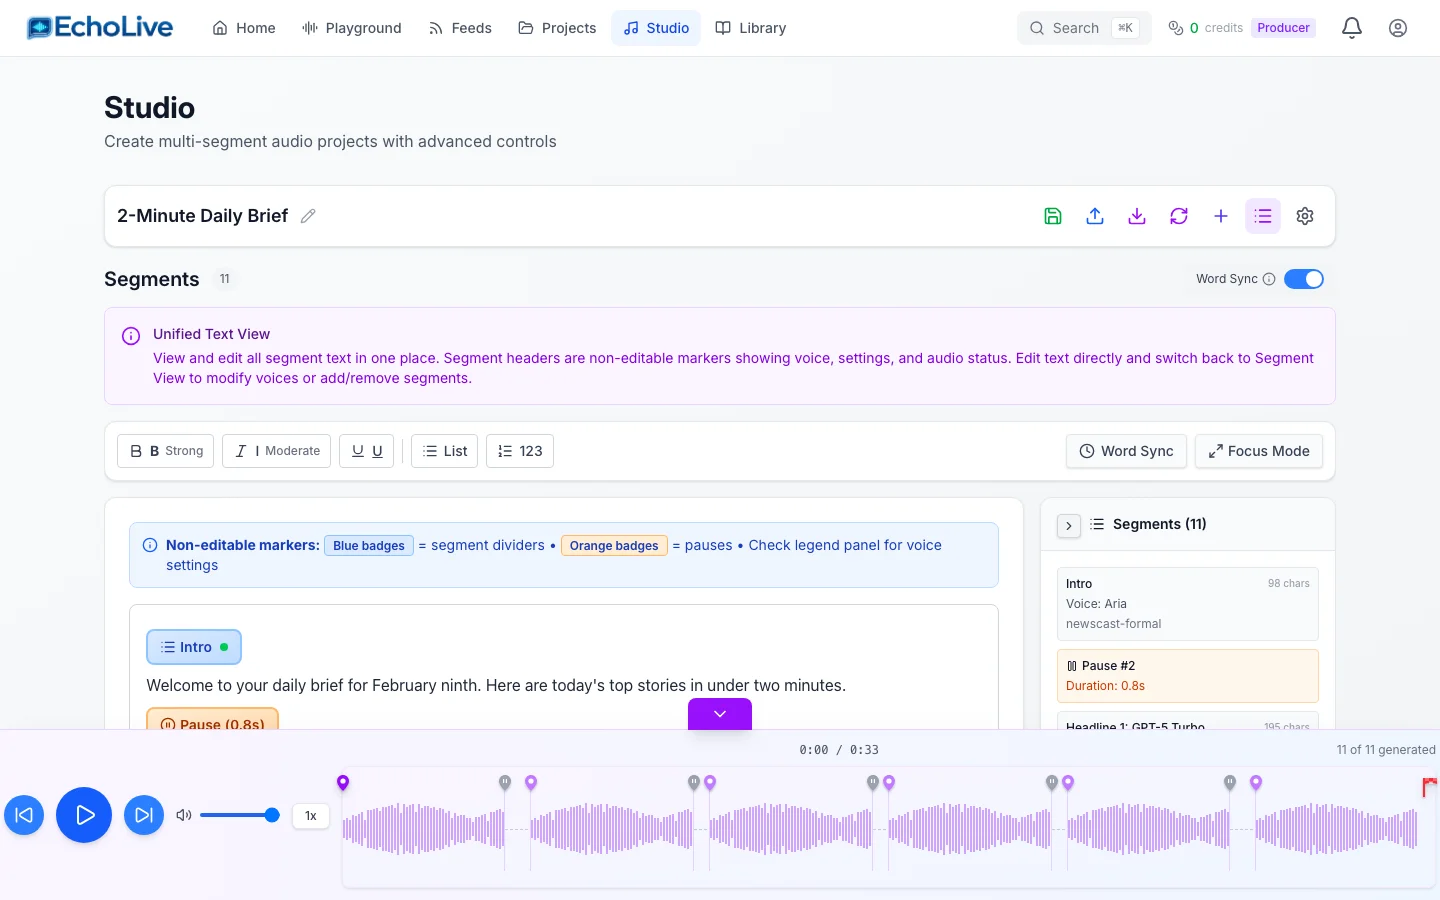This screenshot has height=900, width=1440.
Task: Save the project with the green save icon
Action: 1053,216
